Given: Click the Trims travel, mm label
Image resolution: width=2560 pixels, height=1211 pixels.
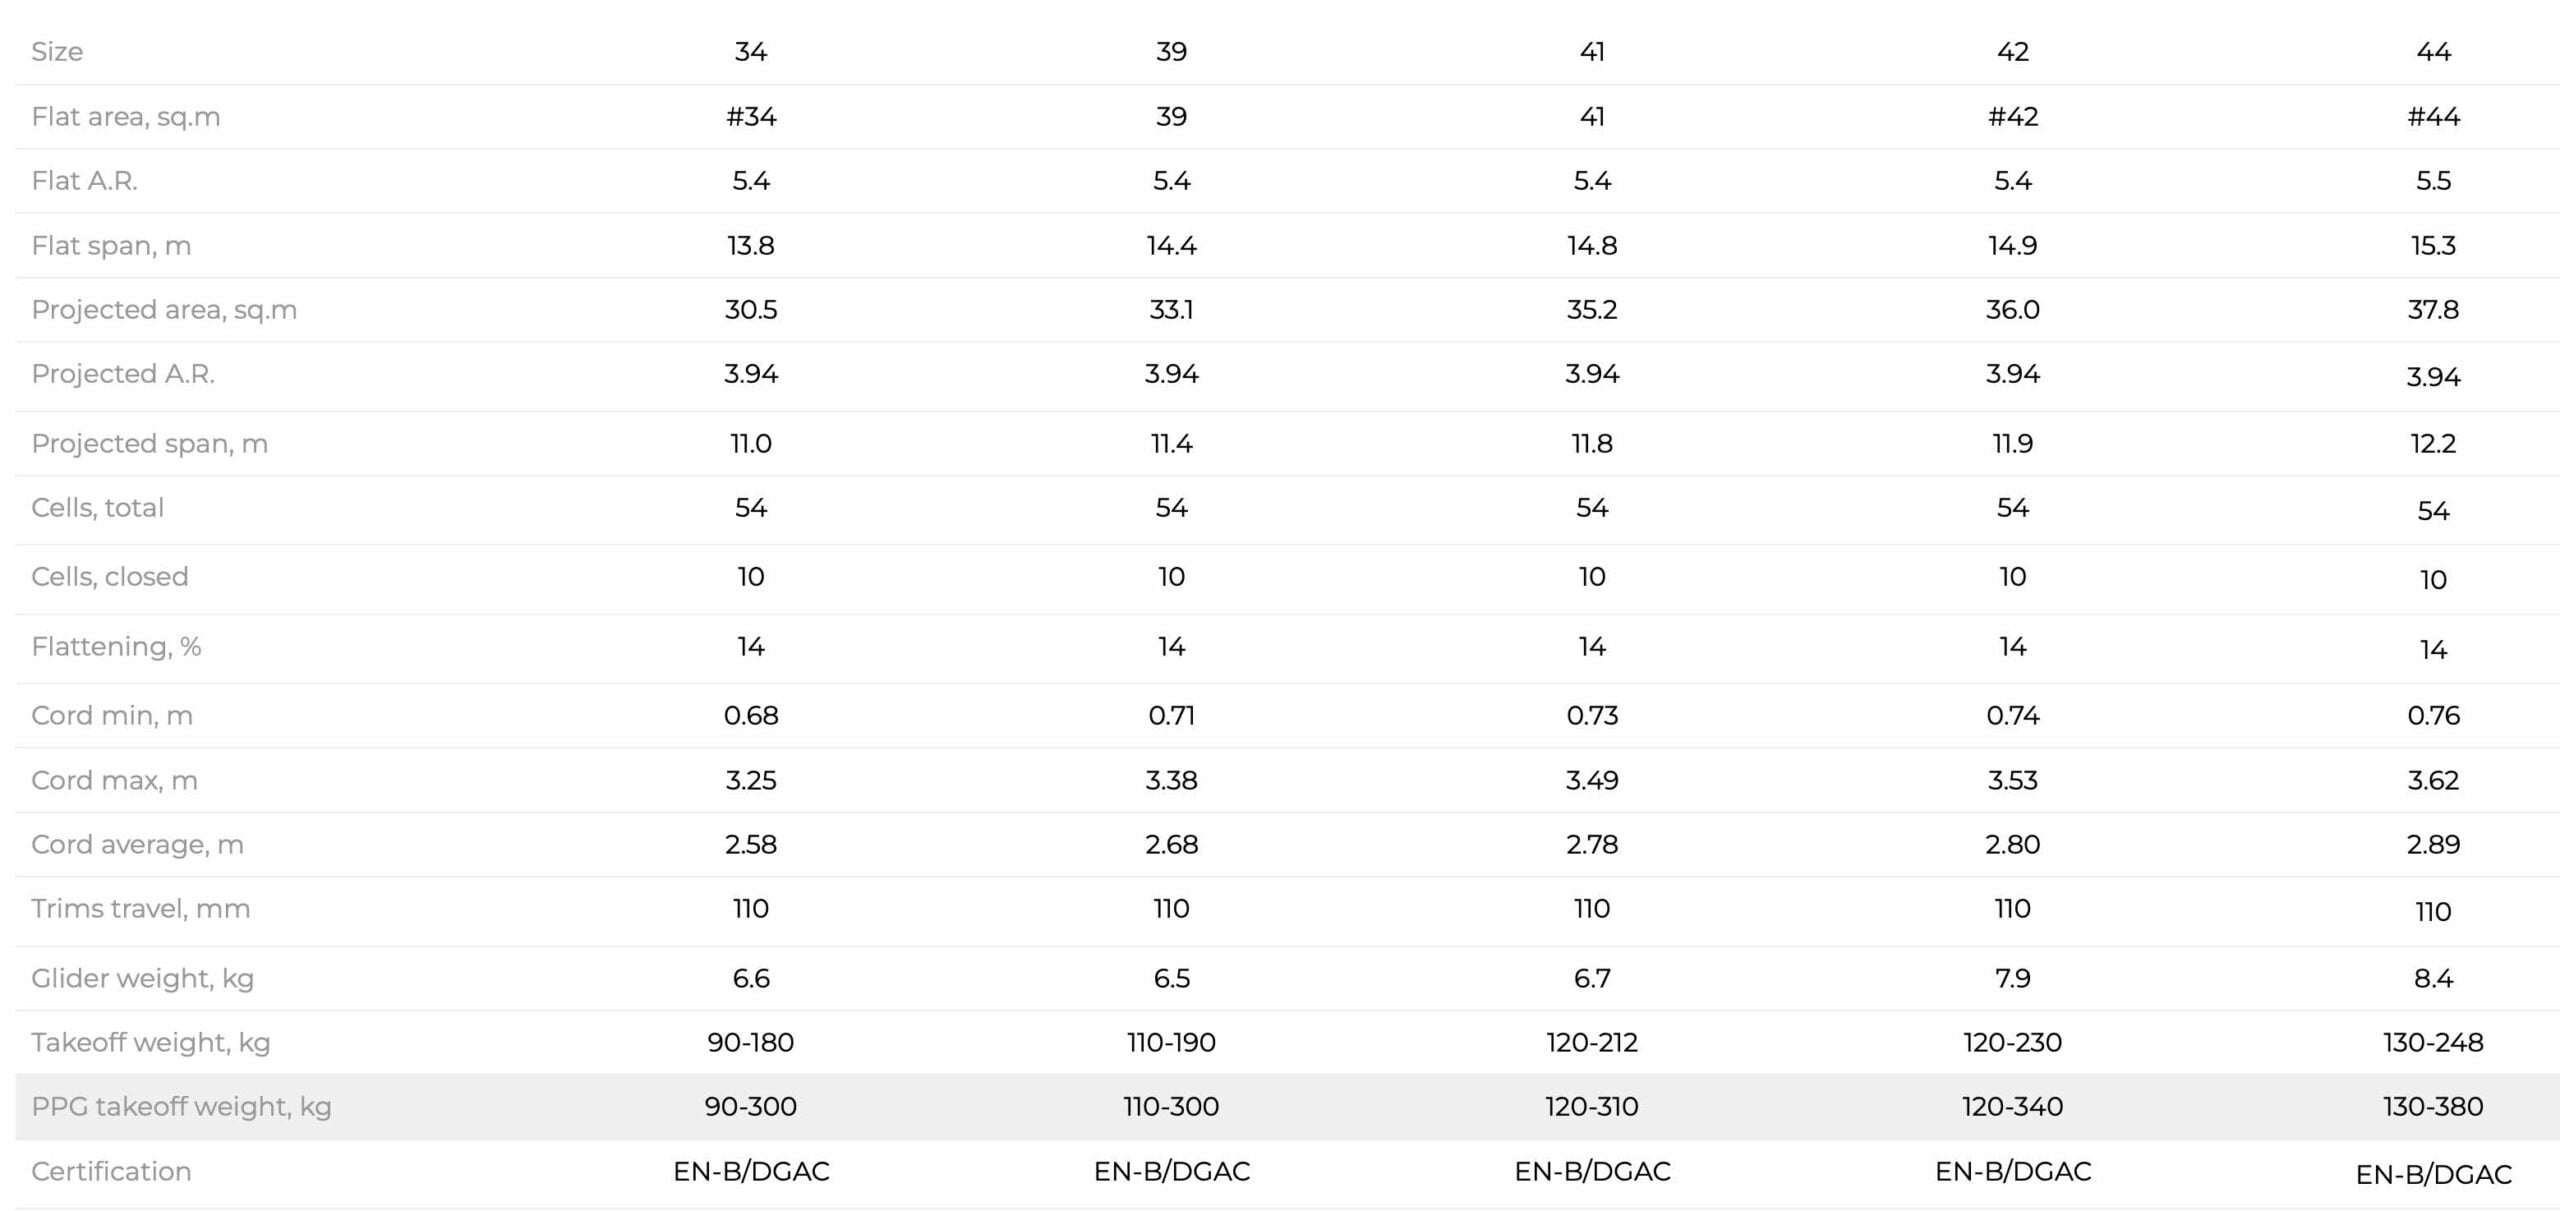Looking at the screenshot, I should click(x=141, y=908).
